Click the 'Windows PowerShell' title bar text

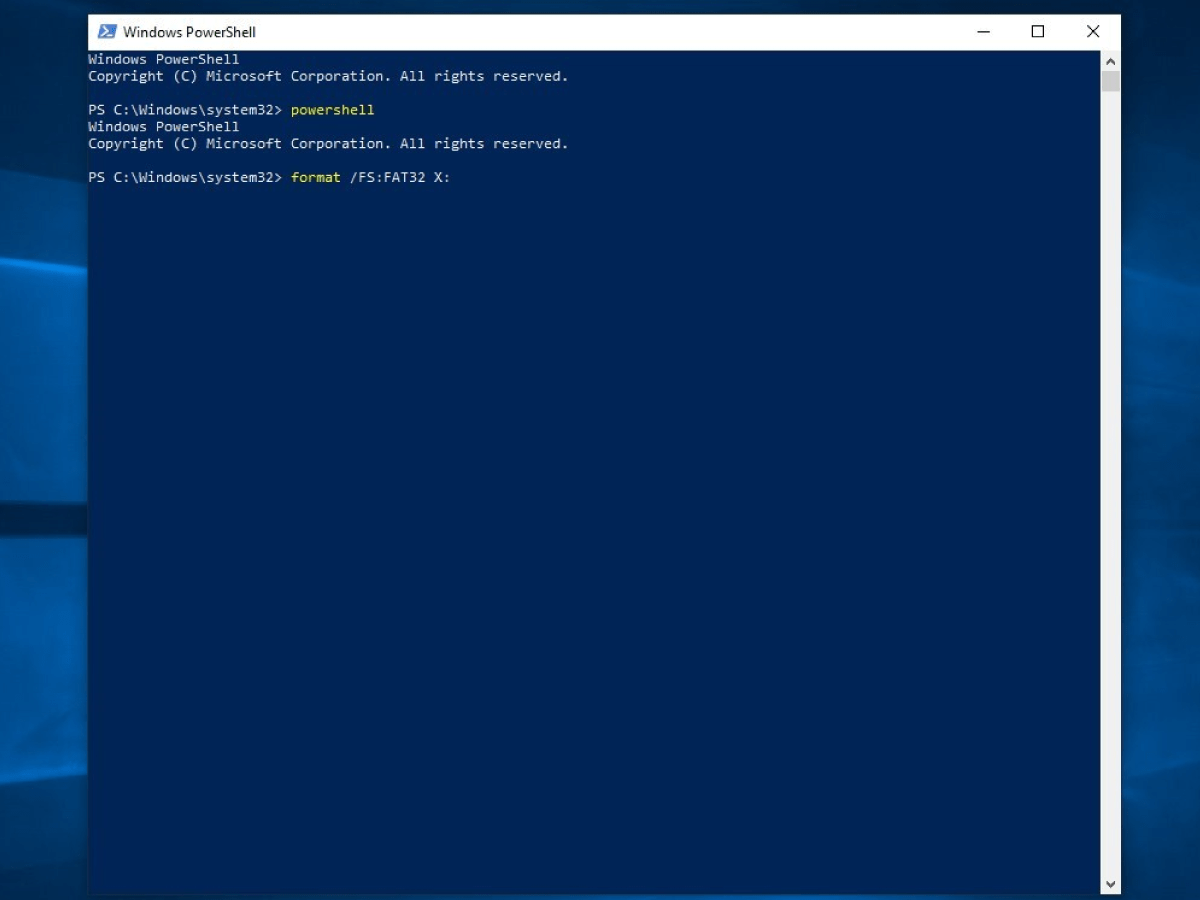[189, 32]
